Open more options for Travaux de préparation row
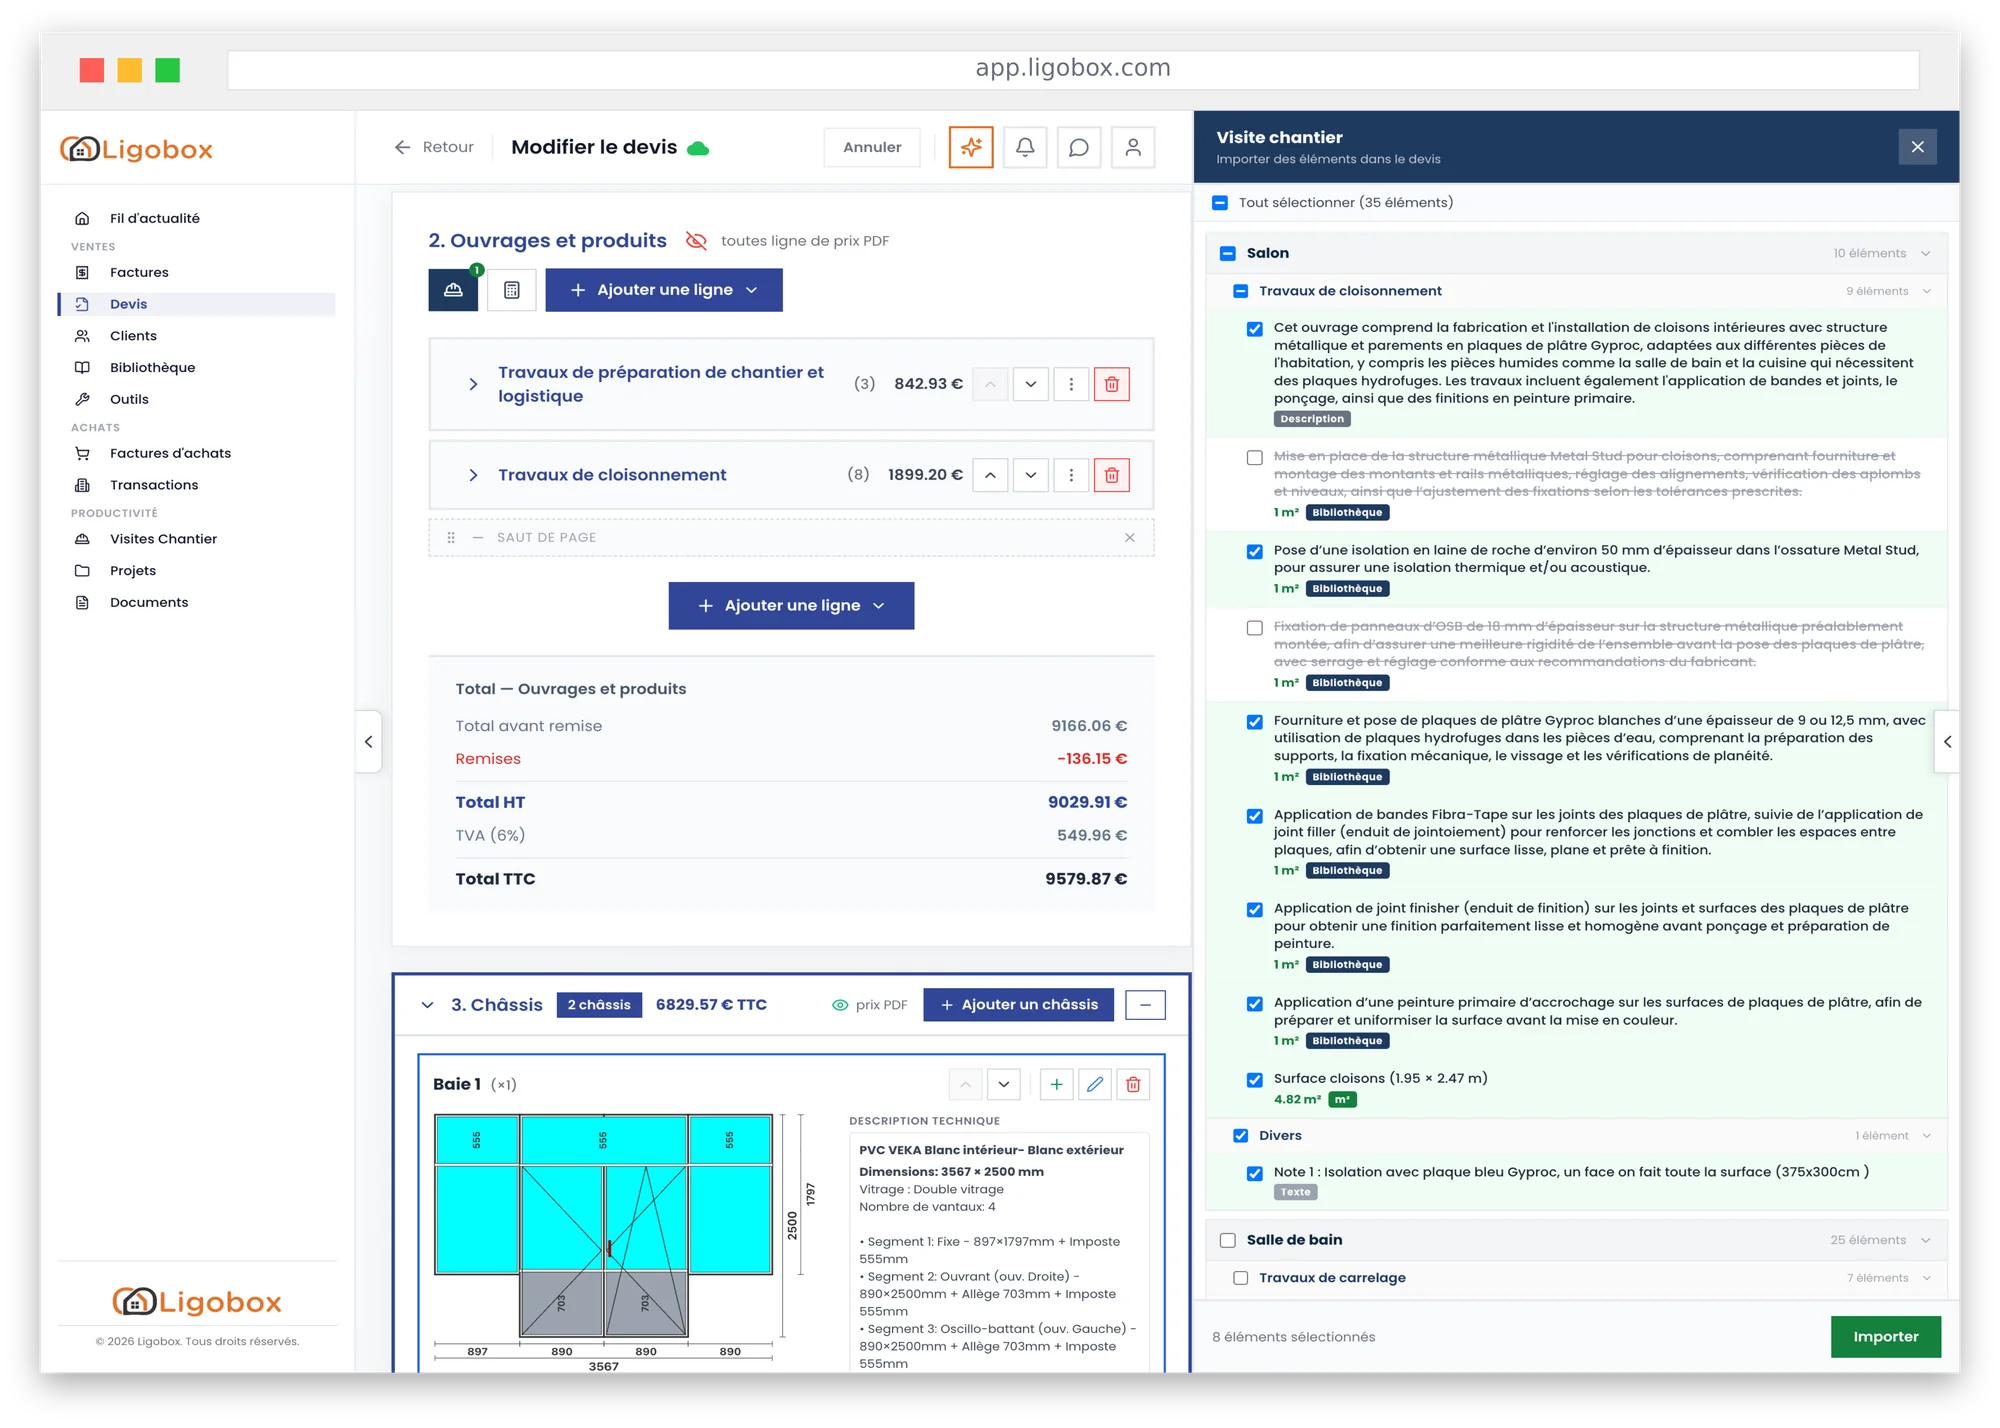This screenshot has height=1428, width=2000. 1071,384
